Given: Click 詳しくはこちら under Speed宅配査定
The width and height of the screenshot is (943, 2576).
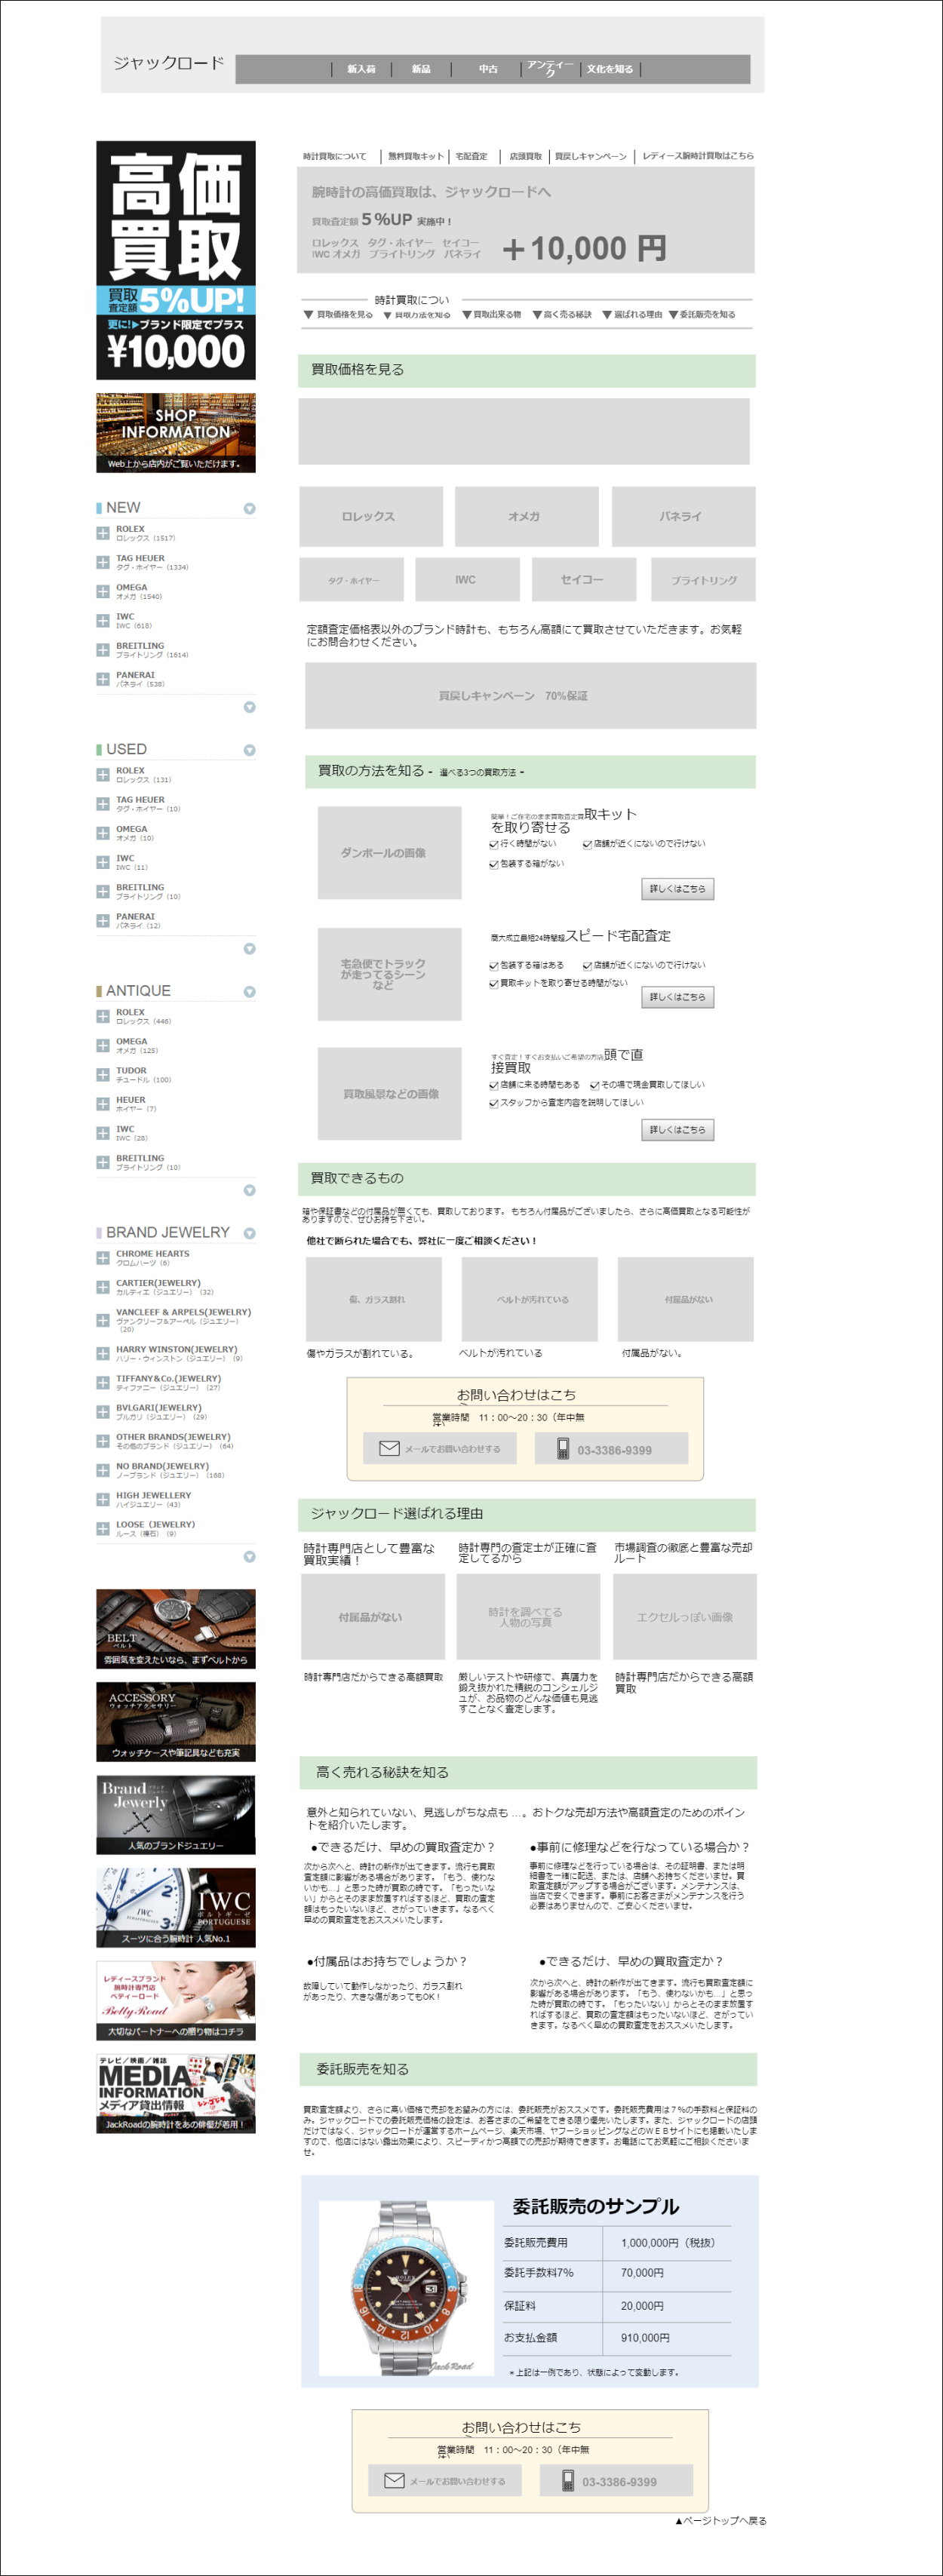Looking at the screenshot, I should 677,997.
